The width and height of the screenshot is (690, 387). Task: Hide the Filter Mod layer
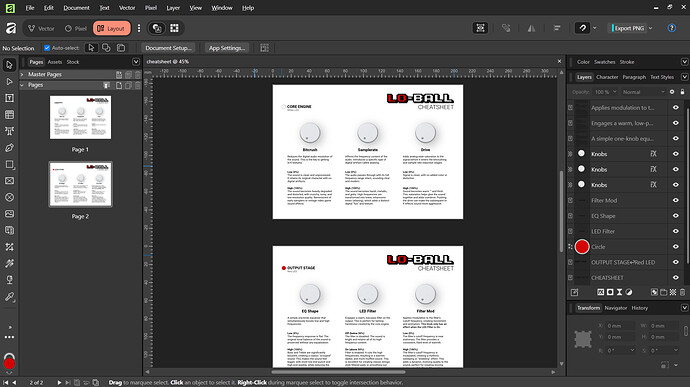point(675,200)
